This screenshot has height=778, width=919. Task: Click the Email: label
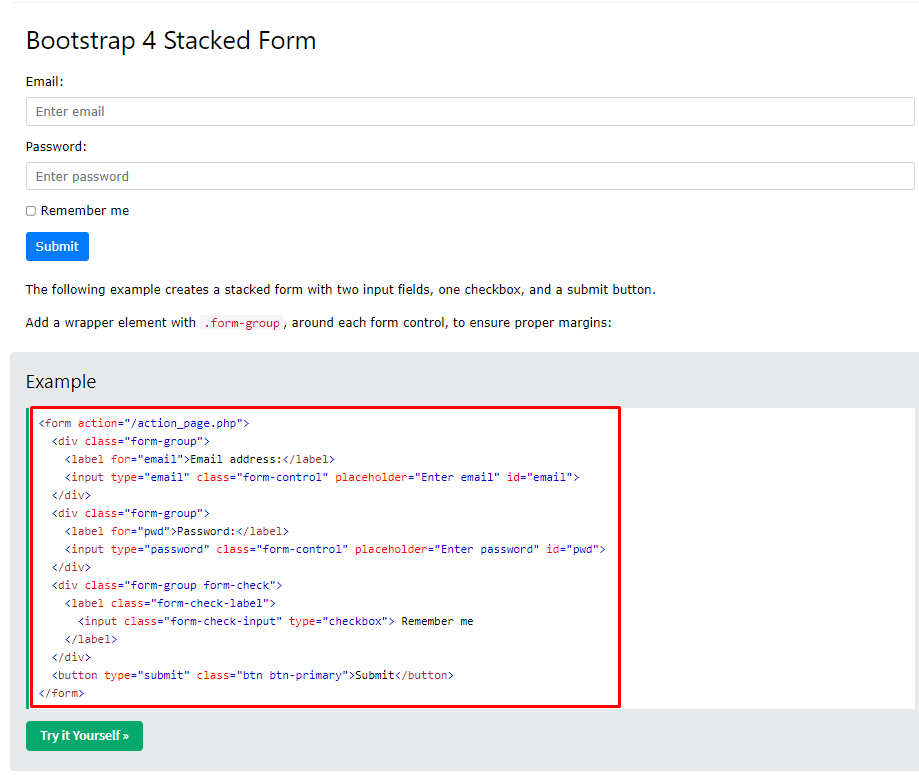[45, 81]
